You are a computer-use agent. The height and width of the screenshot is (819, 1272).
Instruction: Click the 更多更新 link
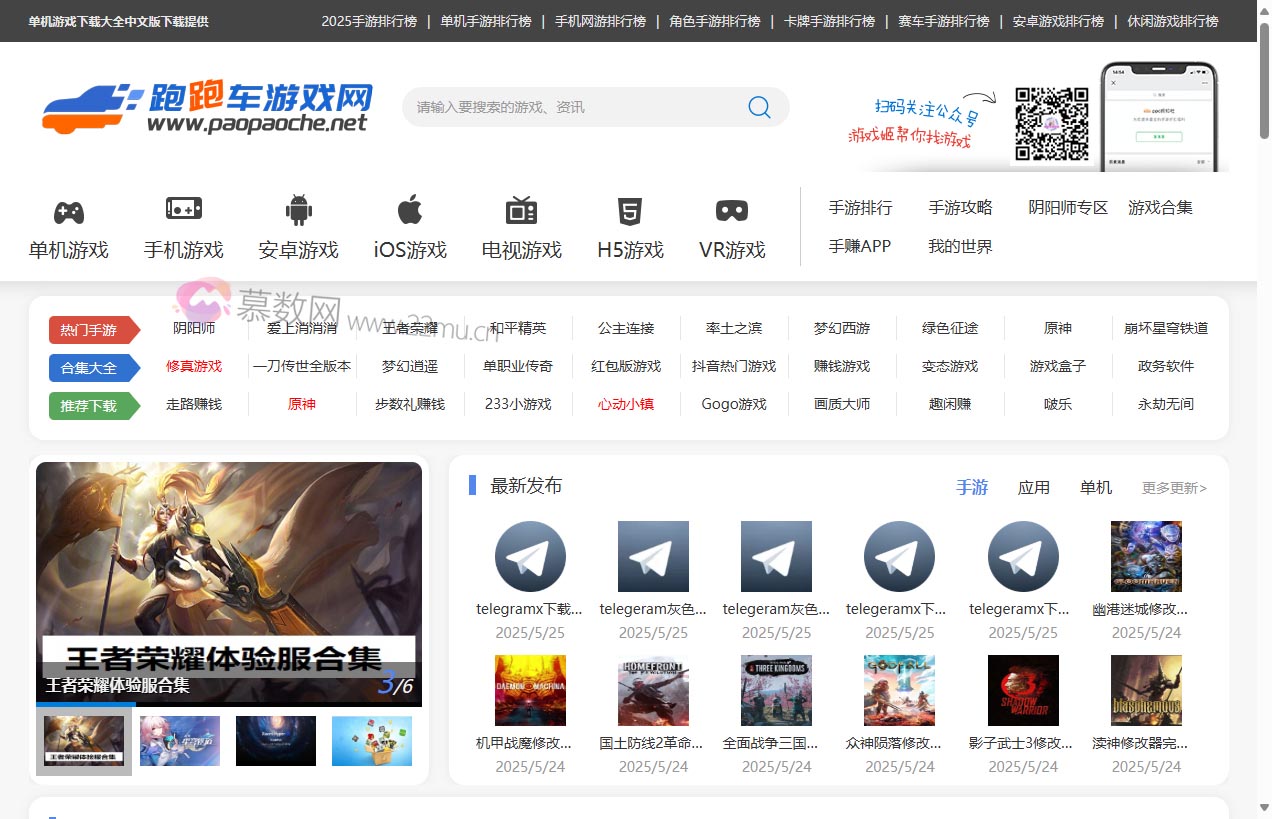click(x=1172, y=487)
